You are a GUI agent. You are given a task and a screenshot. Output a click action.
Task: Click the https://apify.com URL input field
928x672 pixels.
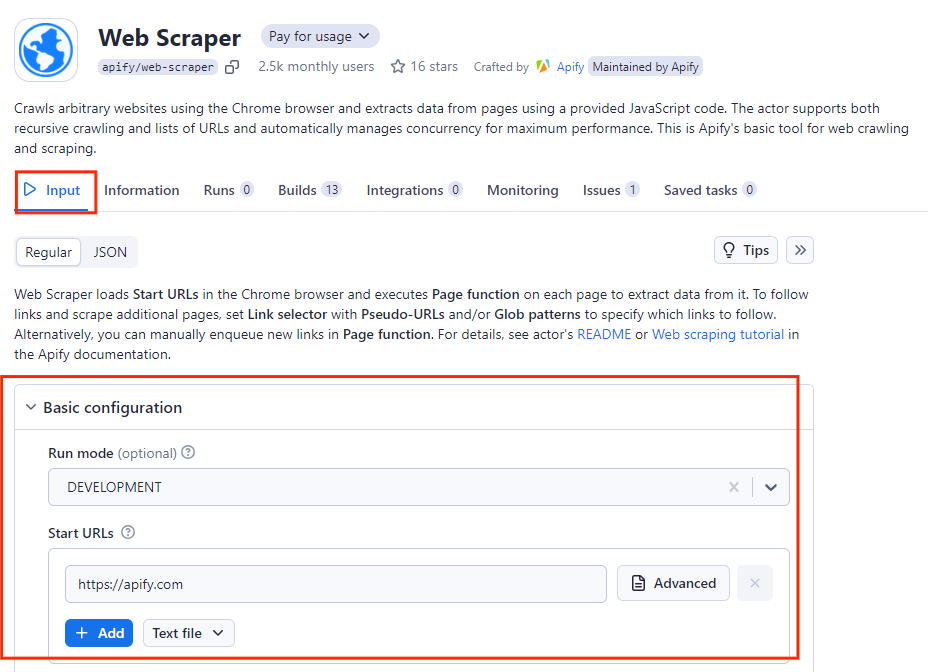(x=336, y=584)
